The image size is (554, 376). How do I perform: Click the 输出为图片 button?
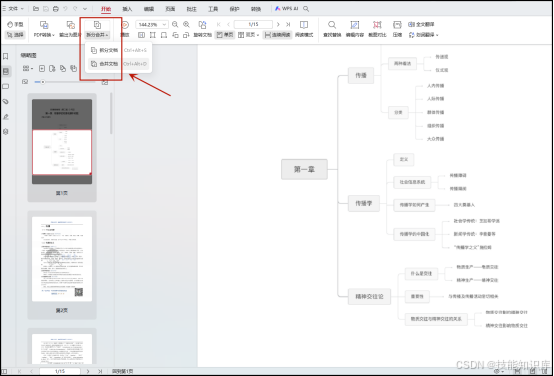pos(71,29)
